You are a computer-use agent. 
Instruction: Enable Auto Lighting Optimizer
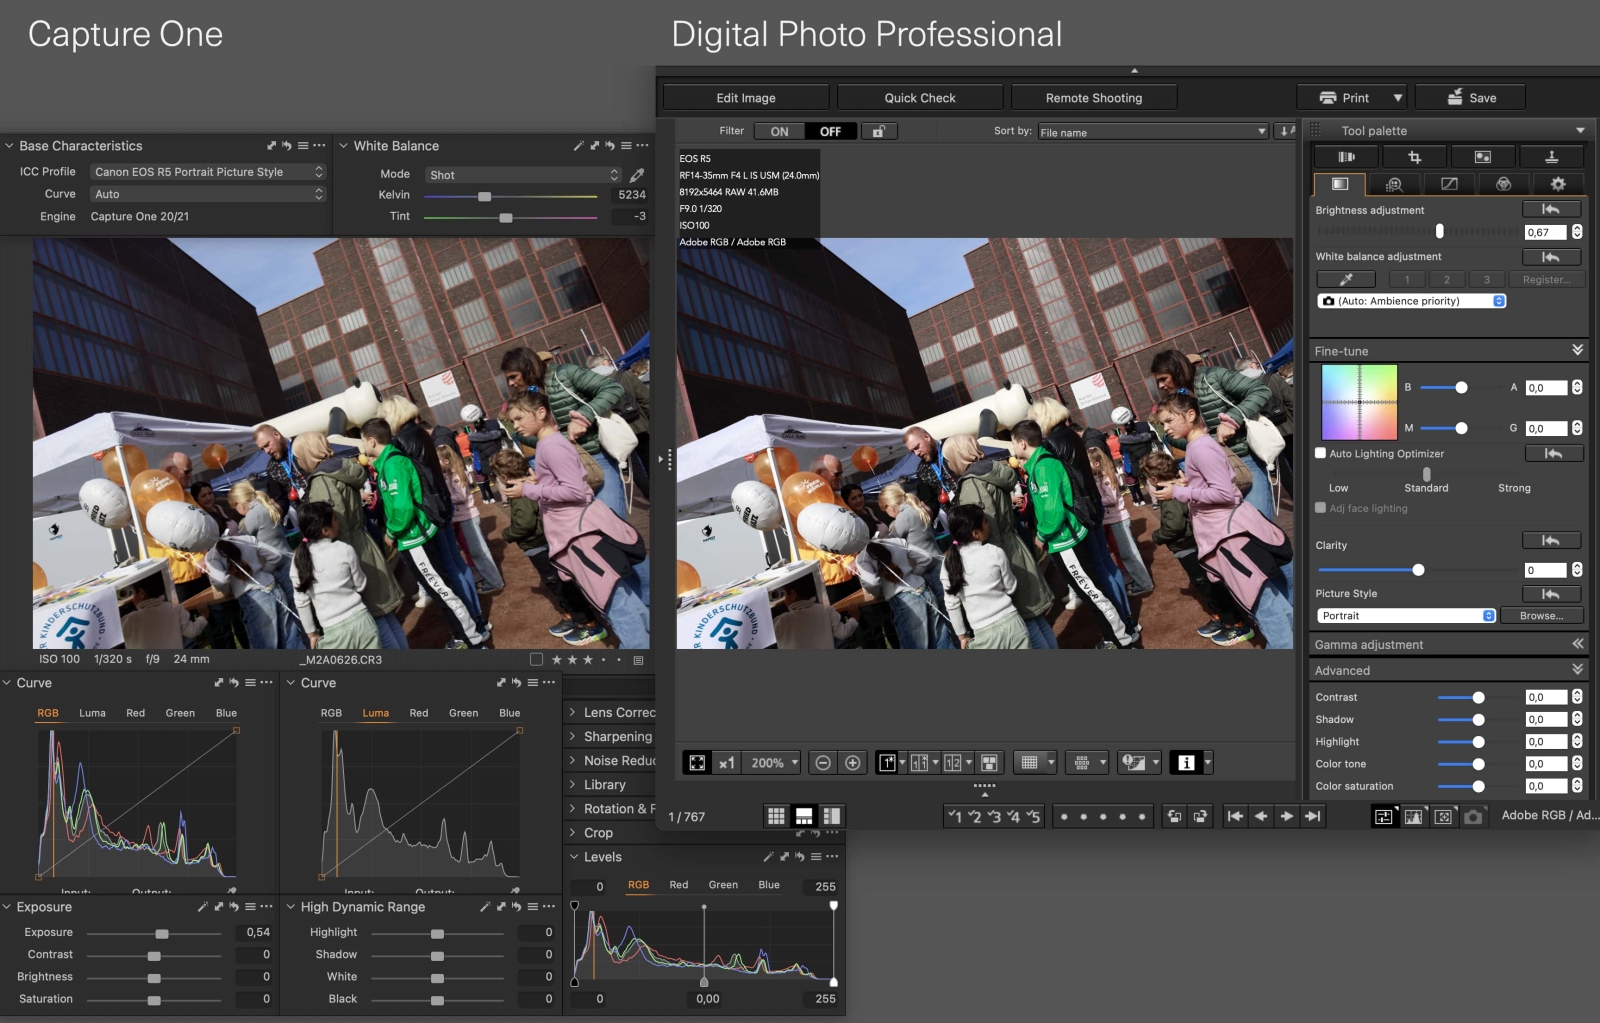[x=1319, y=453]
